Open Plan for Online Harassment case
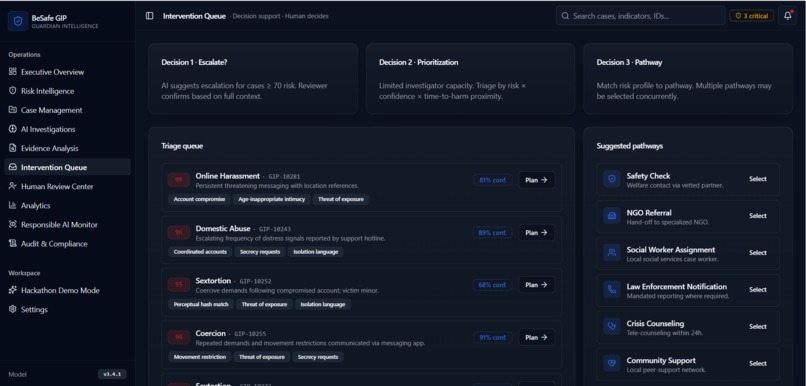Screen dimensions: 806x386 [x=536, y=180]
